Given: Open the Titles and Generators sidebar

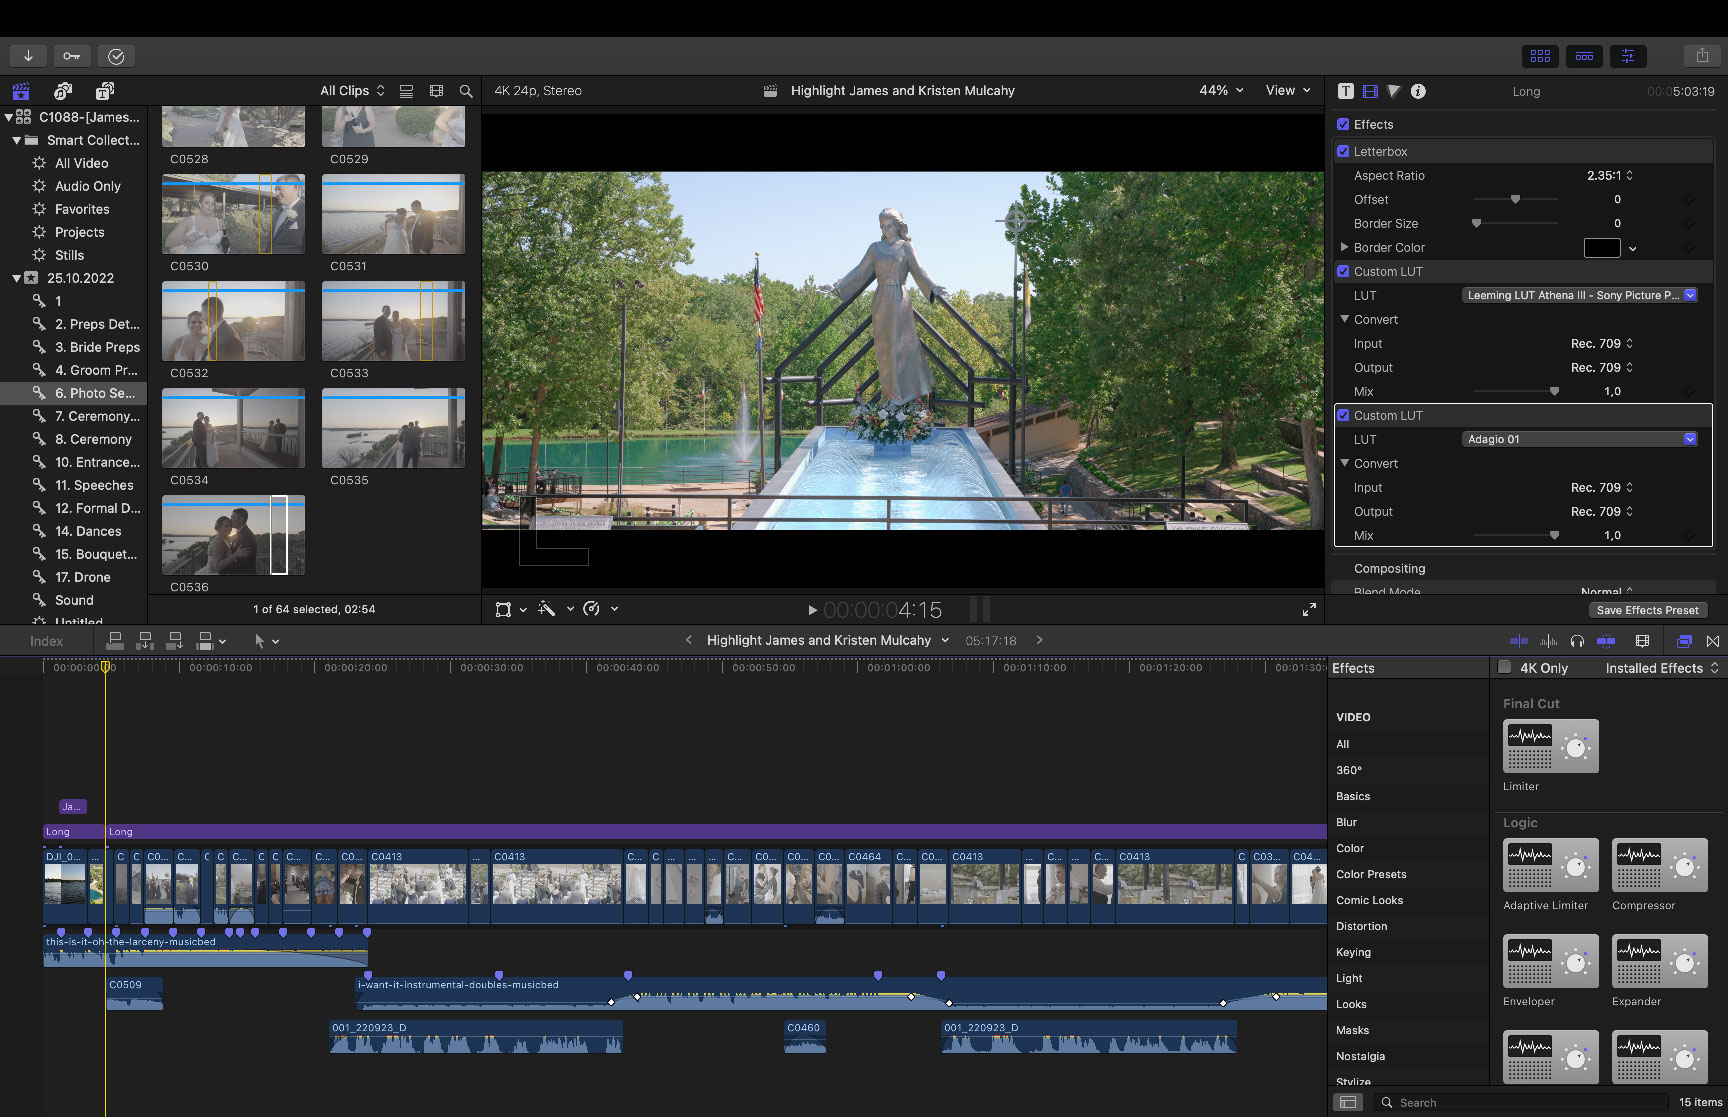Looking at the screenshot, I should (104, 91).
